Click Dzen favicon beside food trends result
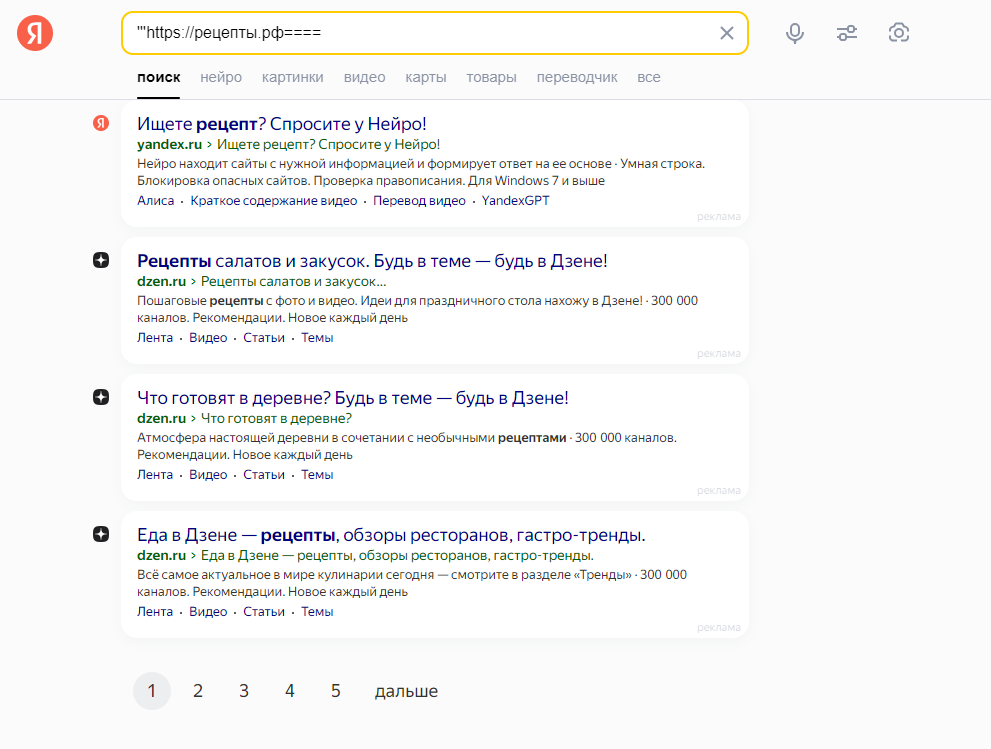This screenshot has width=991, height=749. (x=101, y=534)
